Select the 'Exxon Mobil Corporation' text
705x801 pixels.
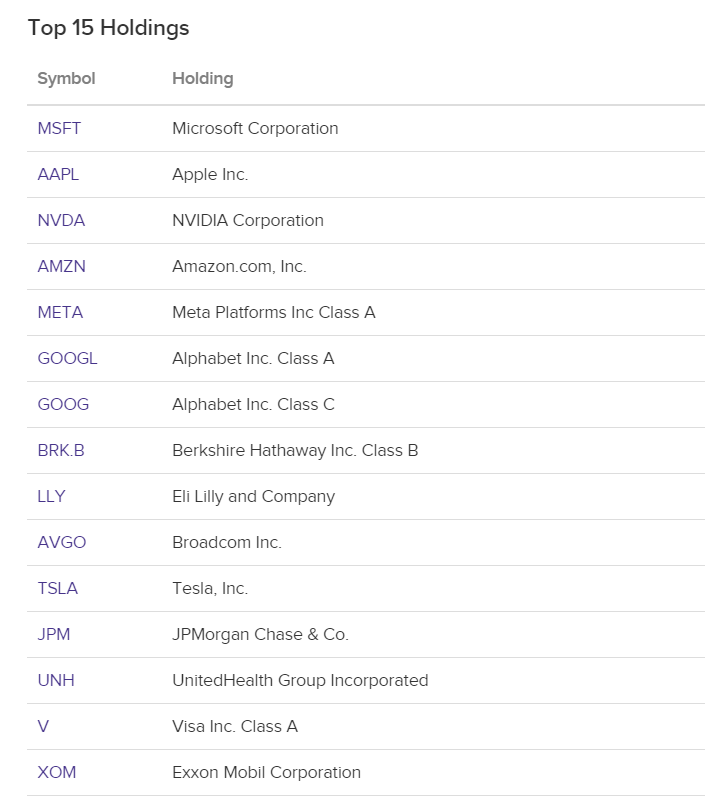point(267,772)
